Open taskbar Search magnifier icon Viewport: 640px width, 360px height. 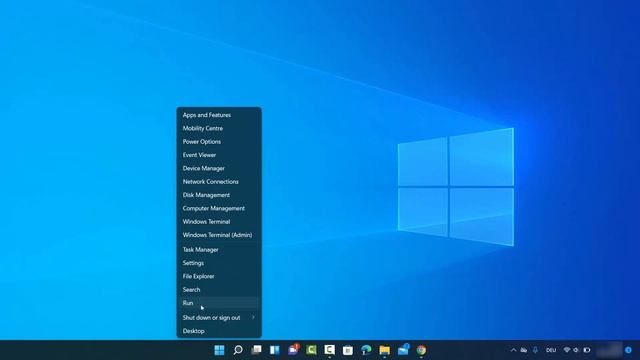coord(238,350)
